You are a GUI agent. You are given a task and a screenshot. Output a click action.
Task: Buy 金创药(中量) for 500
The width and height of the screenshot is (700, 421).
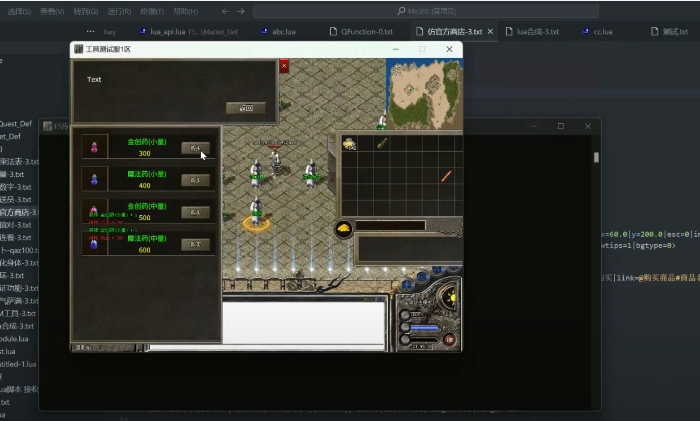195,212
